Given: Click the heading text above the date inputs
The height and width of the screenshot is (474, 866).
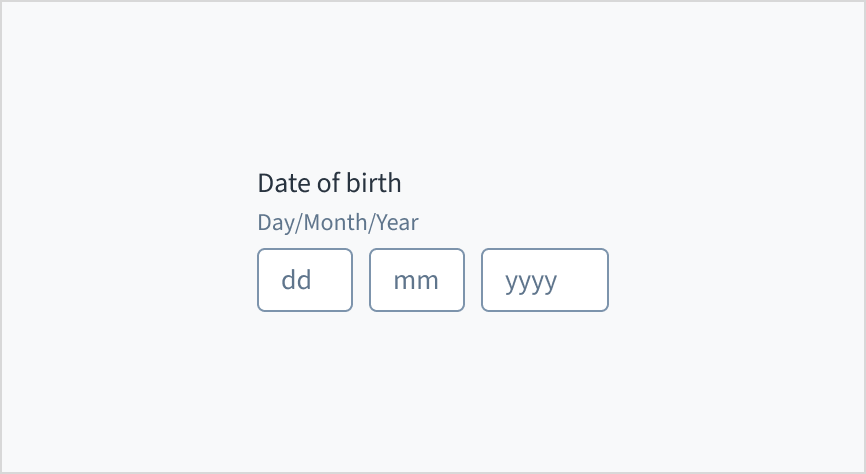Looking at the screenshot, I should [329, 183].
